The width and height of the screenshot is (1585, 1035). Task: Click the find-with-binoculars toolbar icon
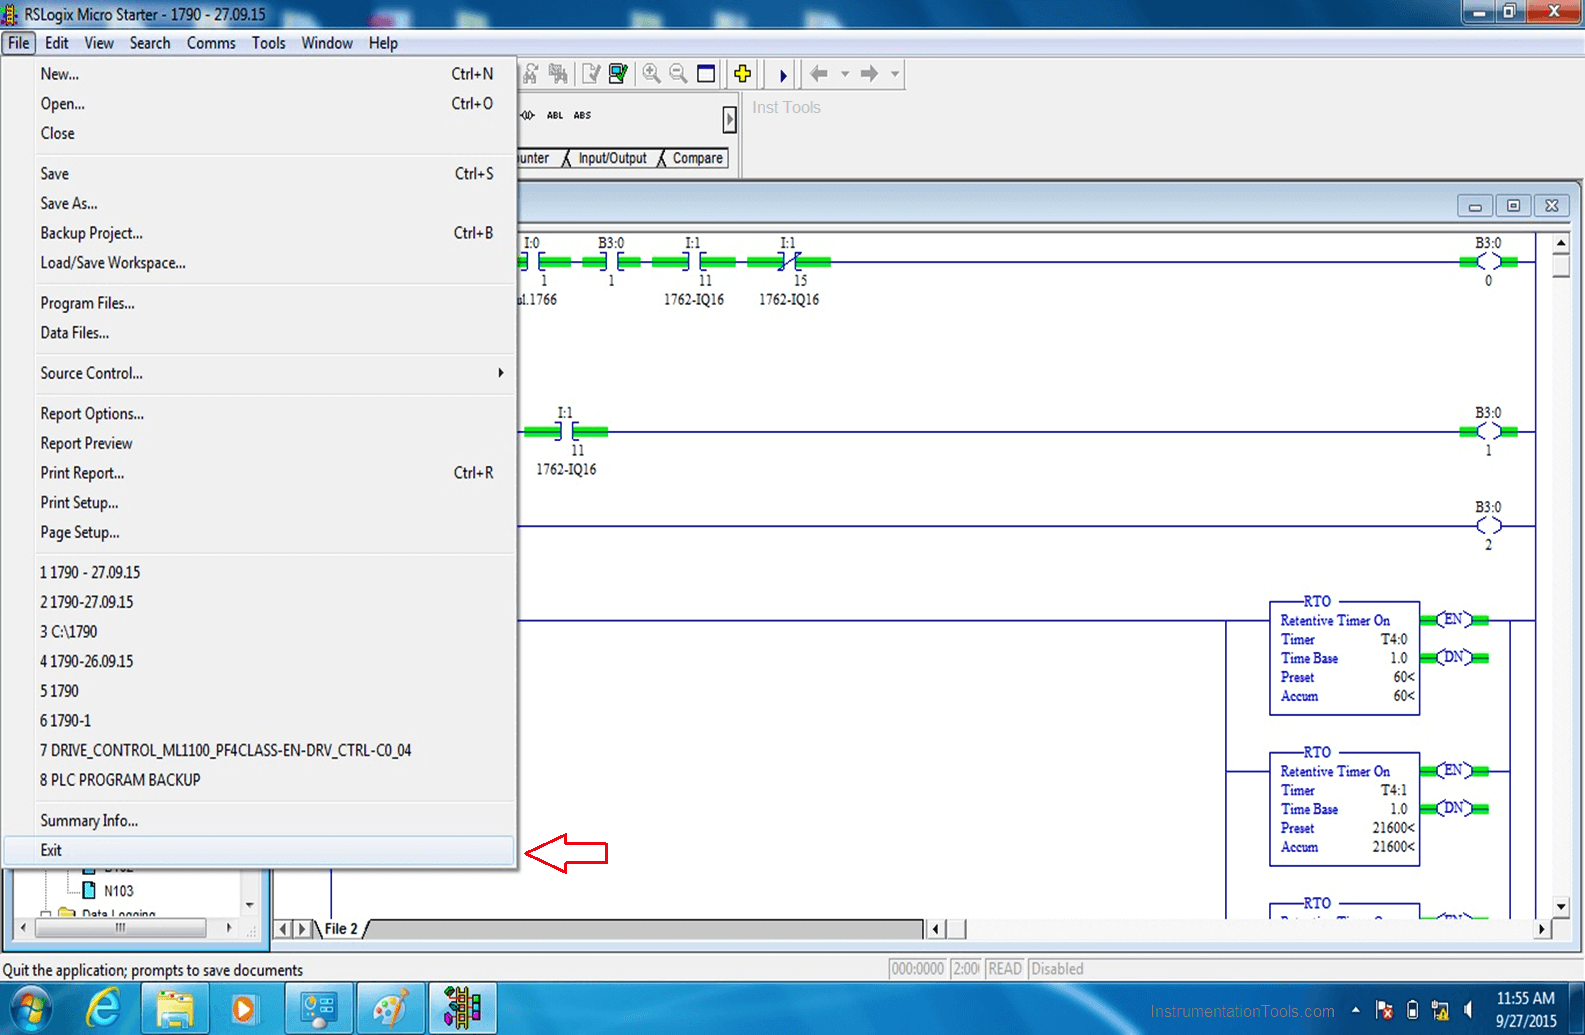[530, 73]
